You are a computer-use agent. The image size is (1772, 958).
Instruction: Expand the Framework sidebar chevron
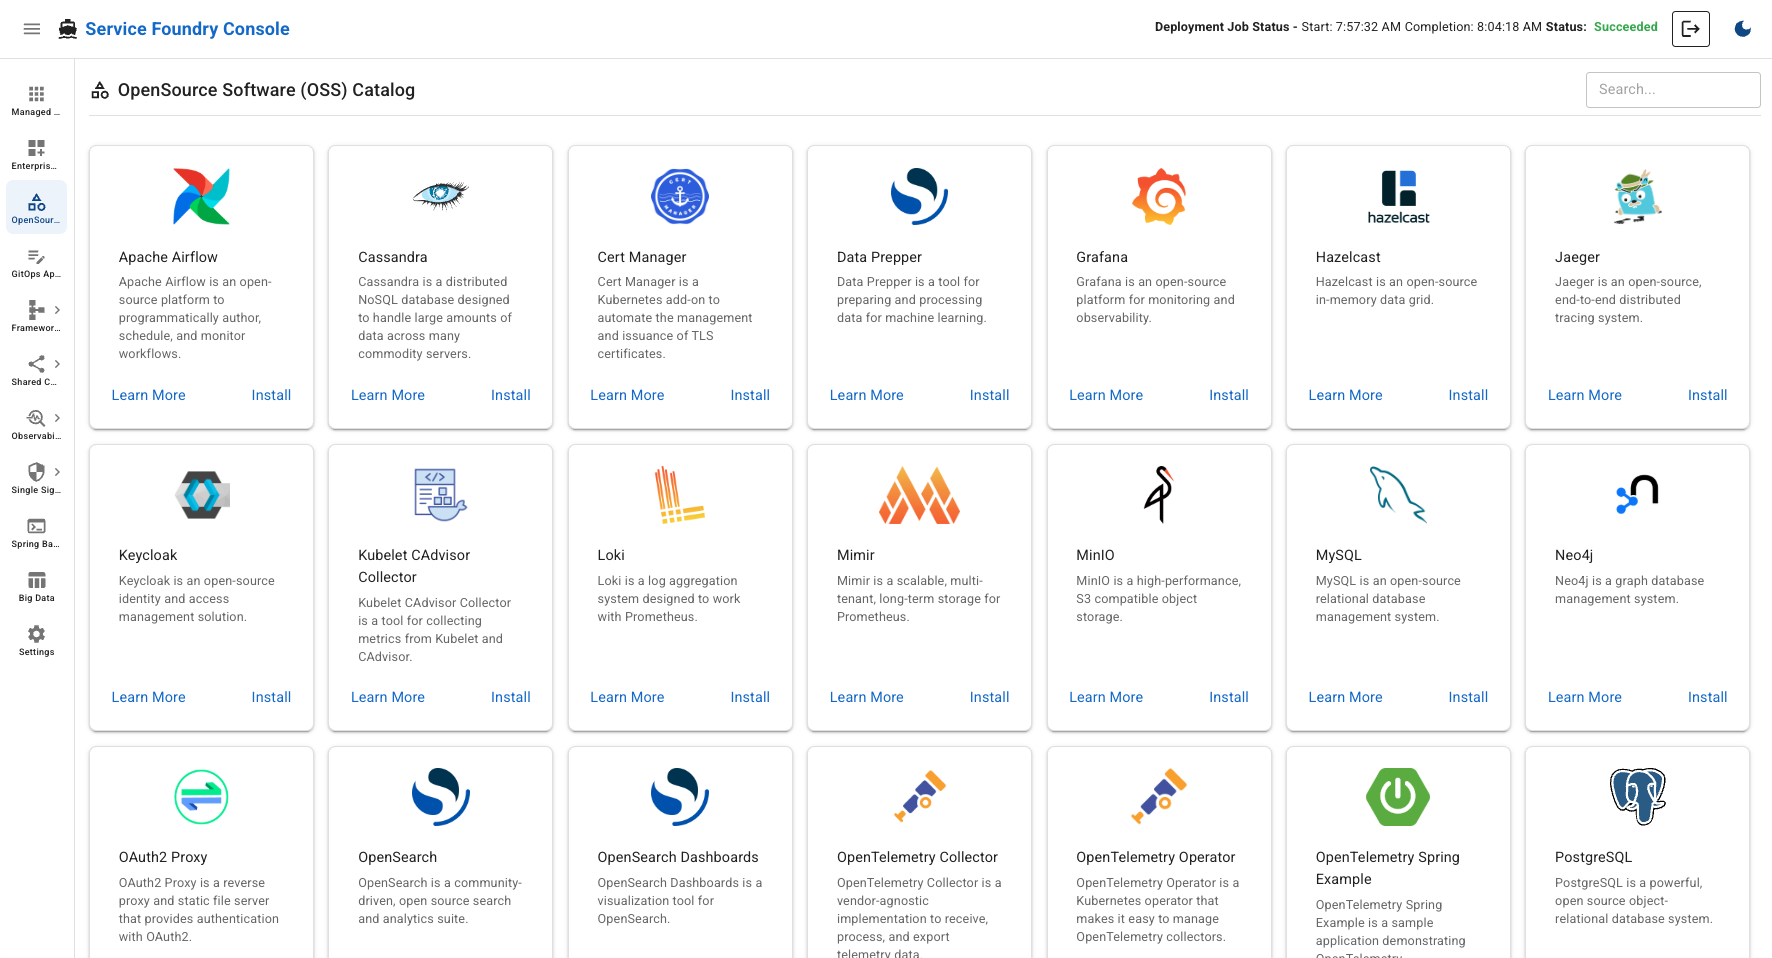(57, 310)
